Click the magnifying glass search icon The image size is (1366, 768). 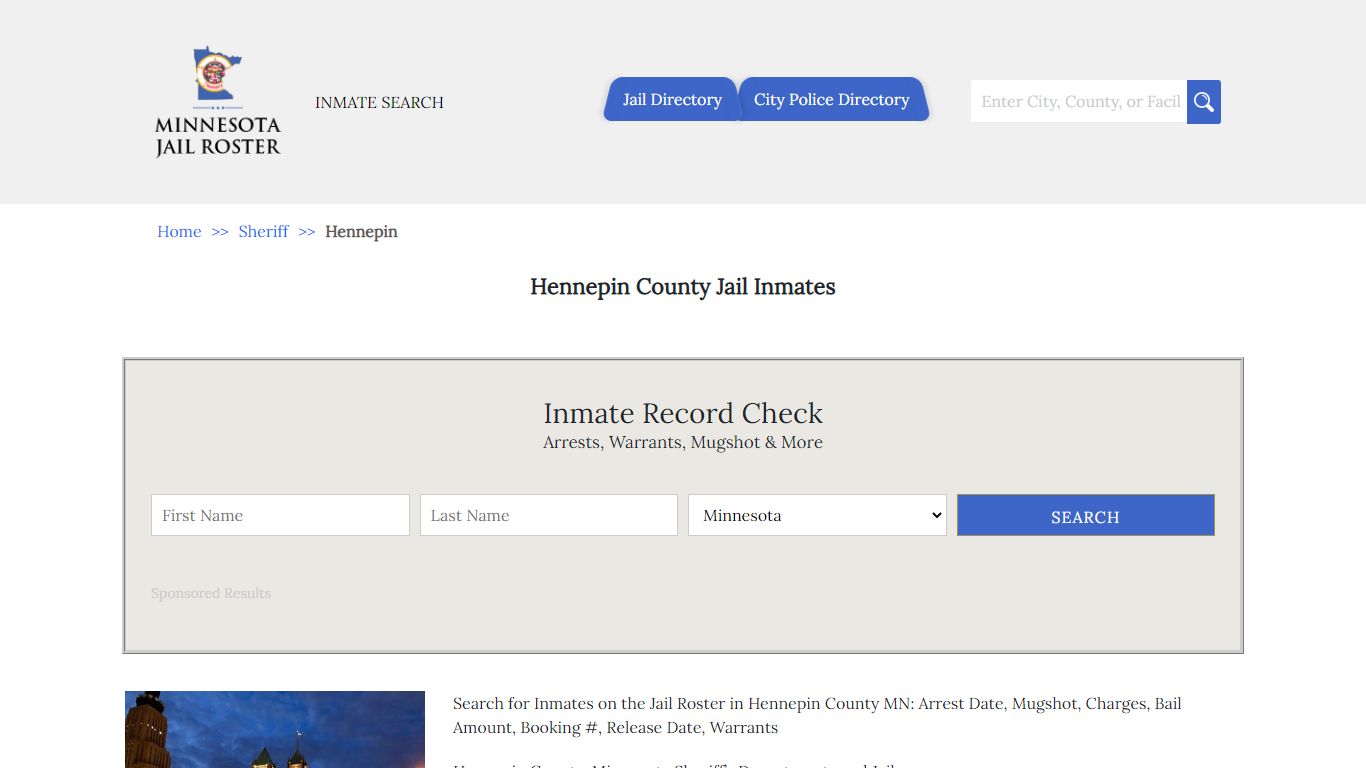(1203, 102)
